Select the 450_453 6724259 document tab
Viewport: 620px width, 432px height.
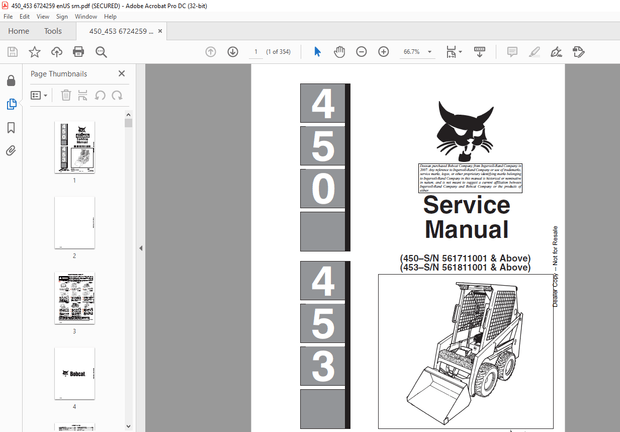[x=121, y=31]
